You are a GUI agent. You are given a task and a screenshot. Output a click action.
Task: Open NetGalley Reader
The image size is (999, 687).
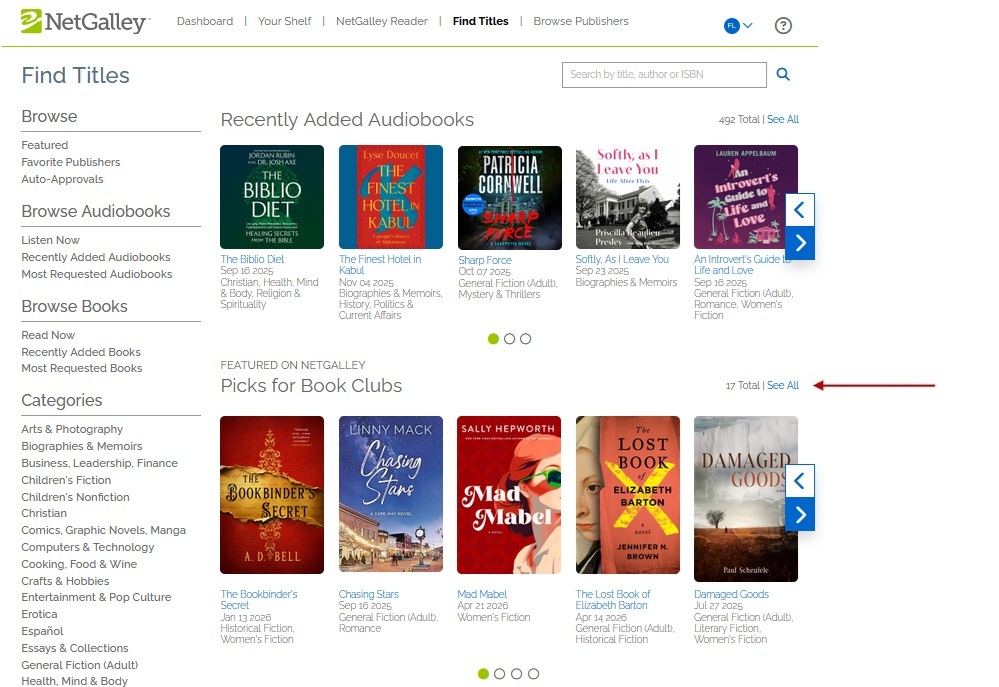click(x=382, y=21)
